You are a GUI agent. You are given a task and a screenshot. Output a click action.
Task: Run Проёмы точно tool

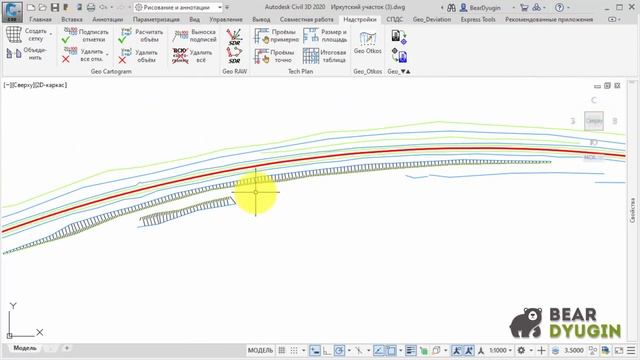click(274, 56)
